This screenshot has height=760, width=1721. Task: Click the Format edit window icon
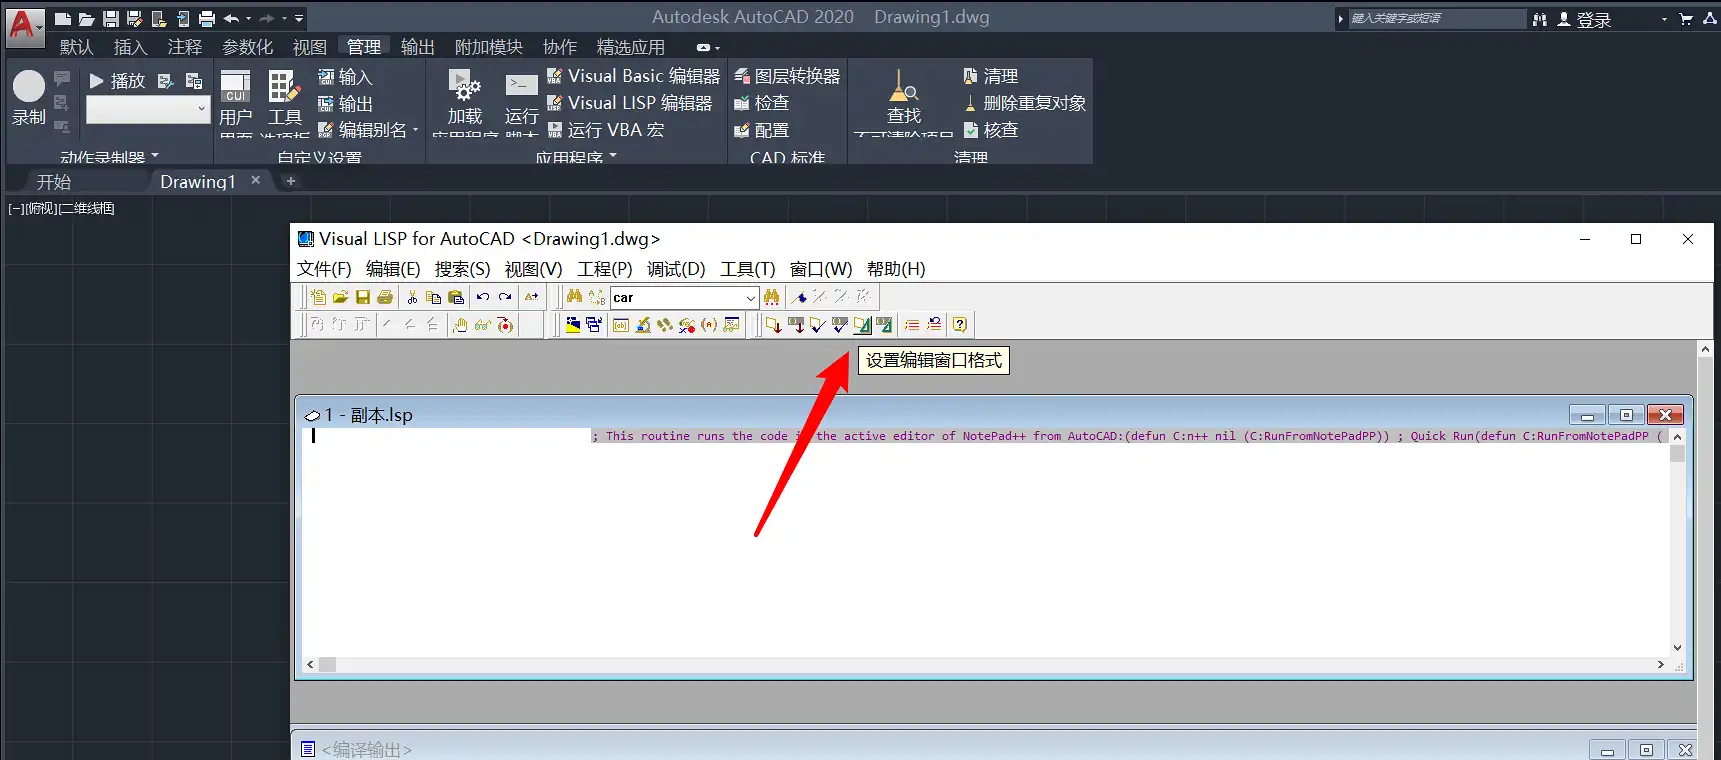tap(862, 325)
